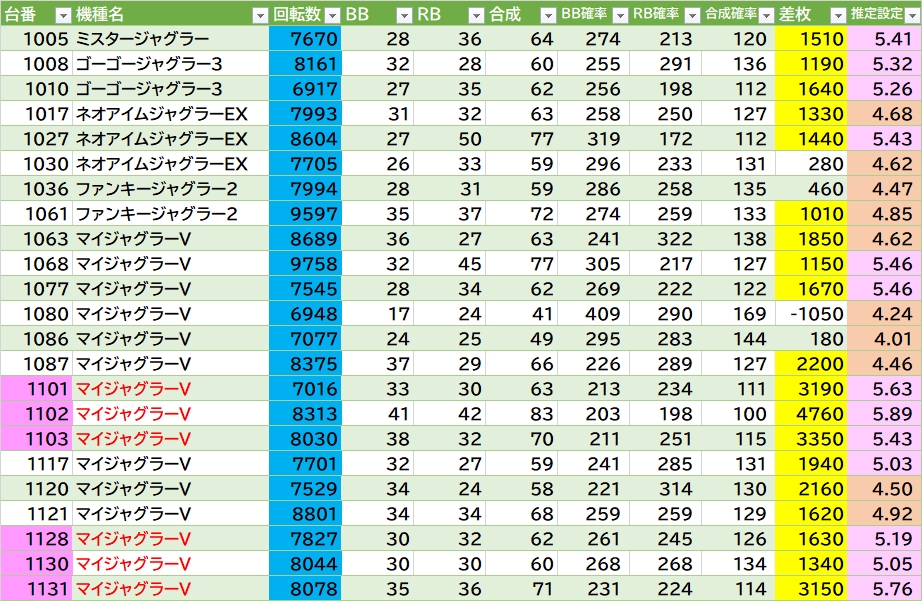Select the pink 台番 cell 1101
Image resolution: width=922 pixels, height=601 pixels.
coord(36,389)
